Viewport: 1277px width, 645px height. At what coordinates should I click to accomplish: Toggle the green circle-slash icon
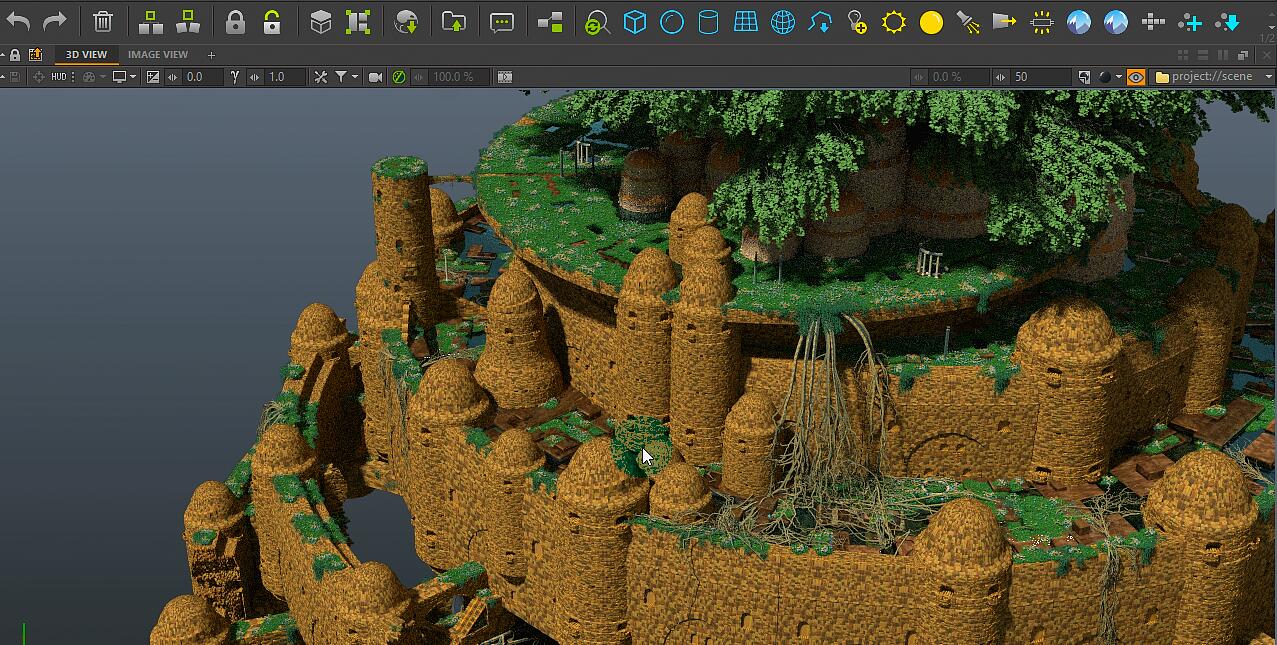click(399, 77)
